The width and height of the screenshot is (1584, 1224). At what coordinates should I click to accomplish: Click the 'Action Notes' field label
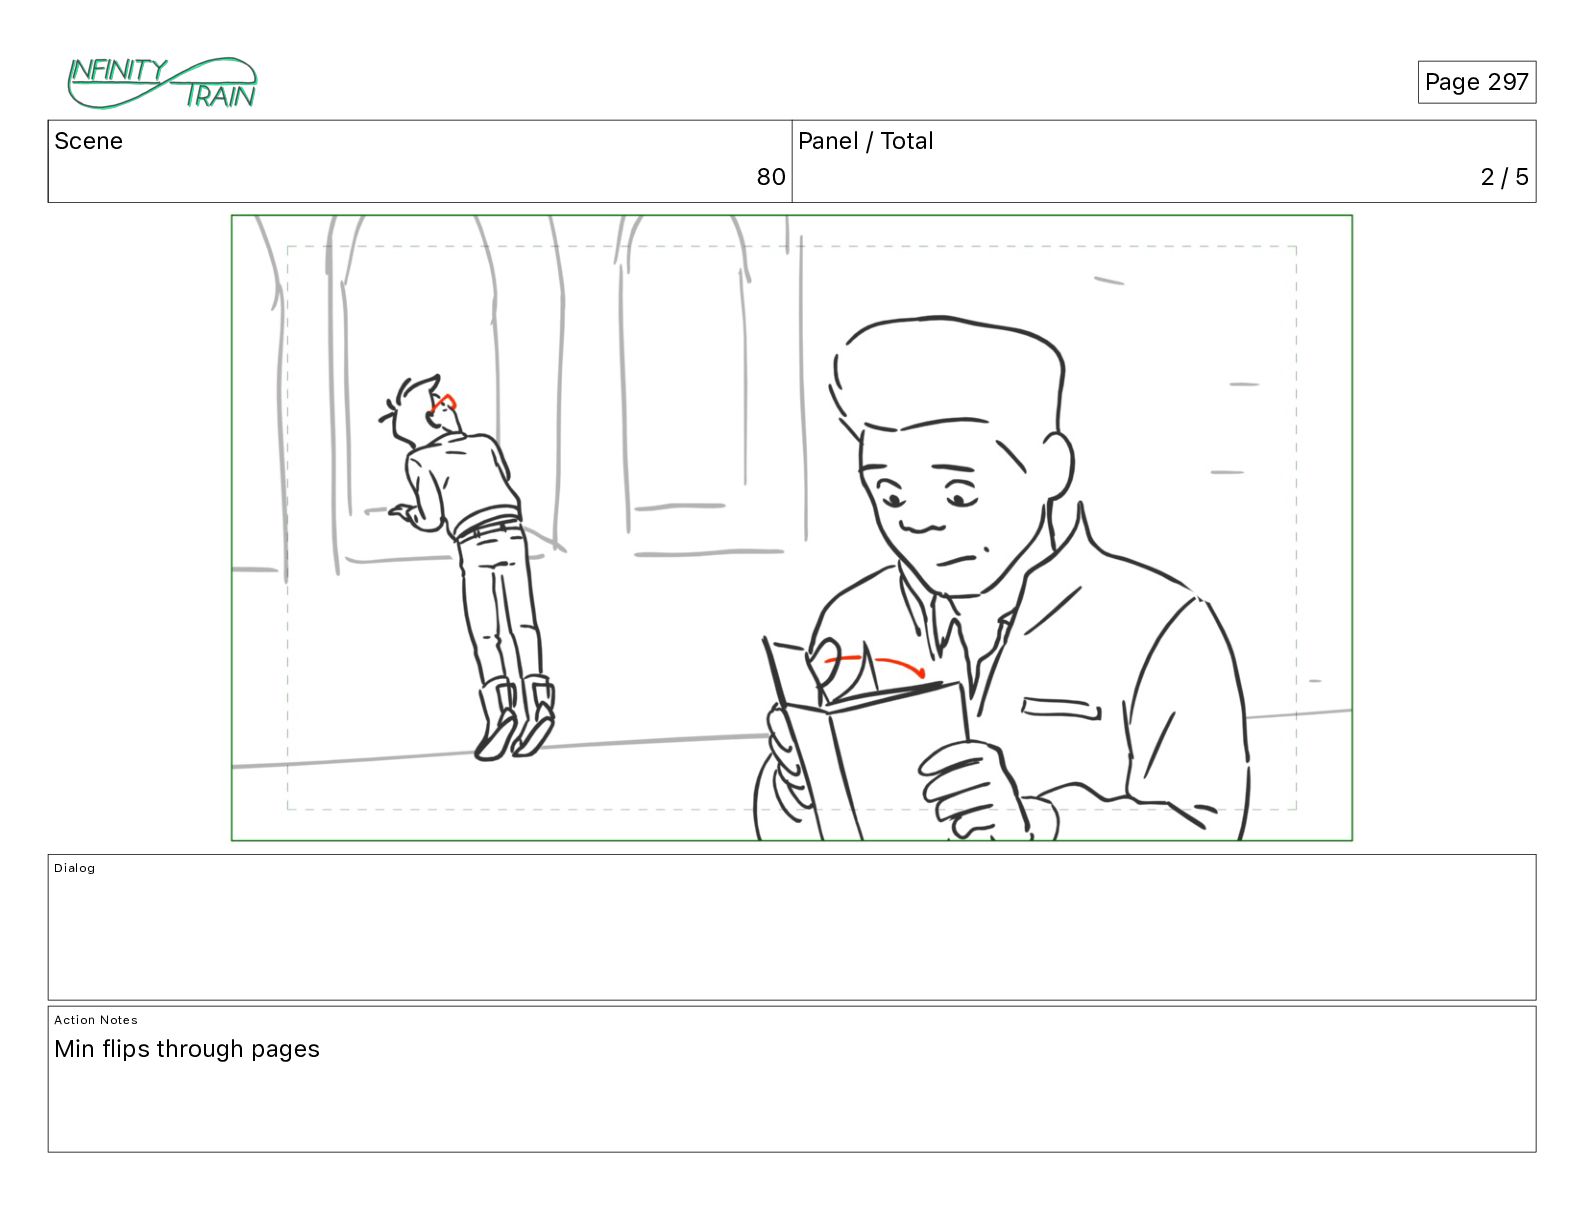click(96, 1020)
